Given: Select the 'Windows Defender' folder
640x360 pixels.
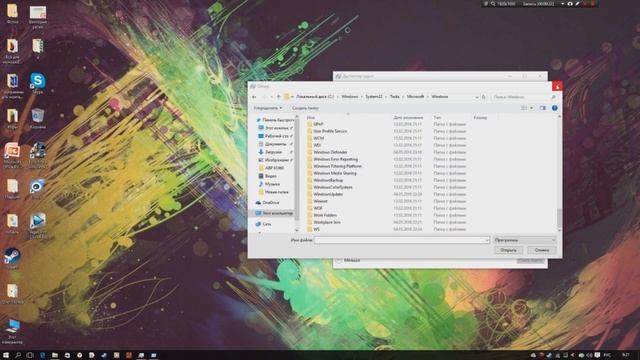Looking at the screenshot, I should pos(330,152).
